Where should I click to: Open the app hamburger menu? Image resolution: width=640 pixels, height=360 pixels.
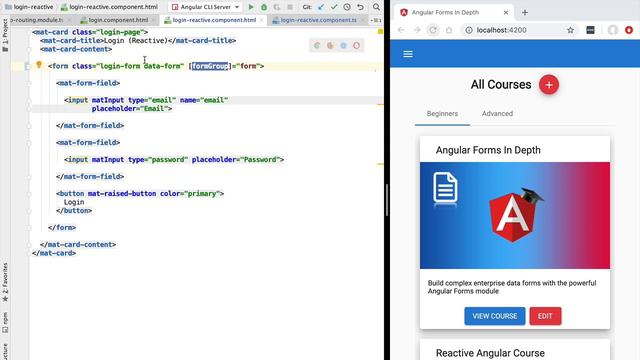point(408,54)
